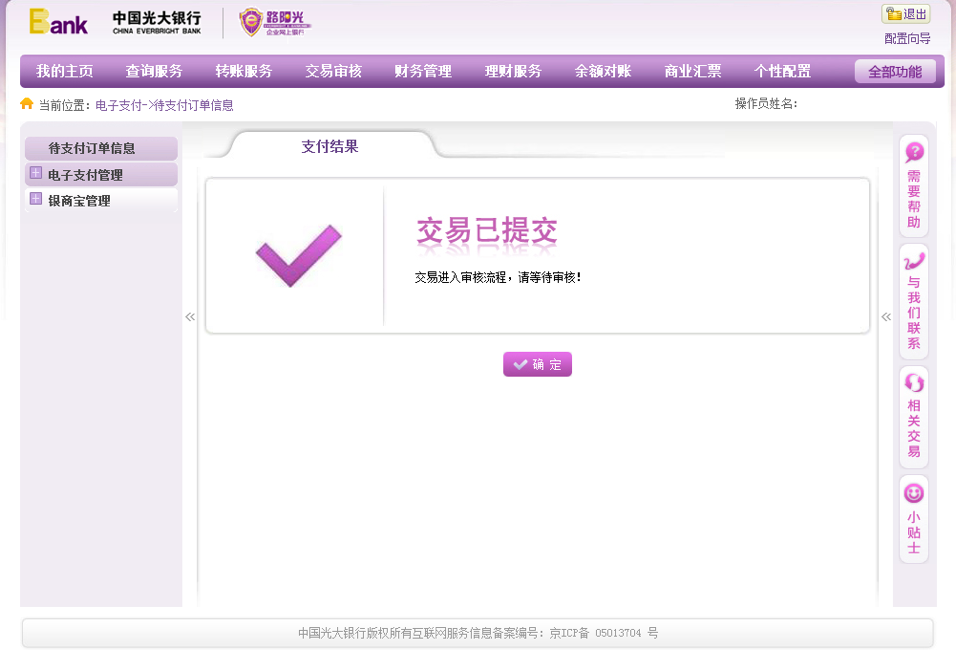This screenshot has height=650, width=956.
Task: Open the 理财服务 menu
Action: 513,71
